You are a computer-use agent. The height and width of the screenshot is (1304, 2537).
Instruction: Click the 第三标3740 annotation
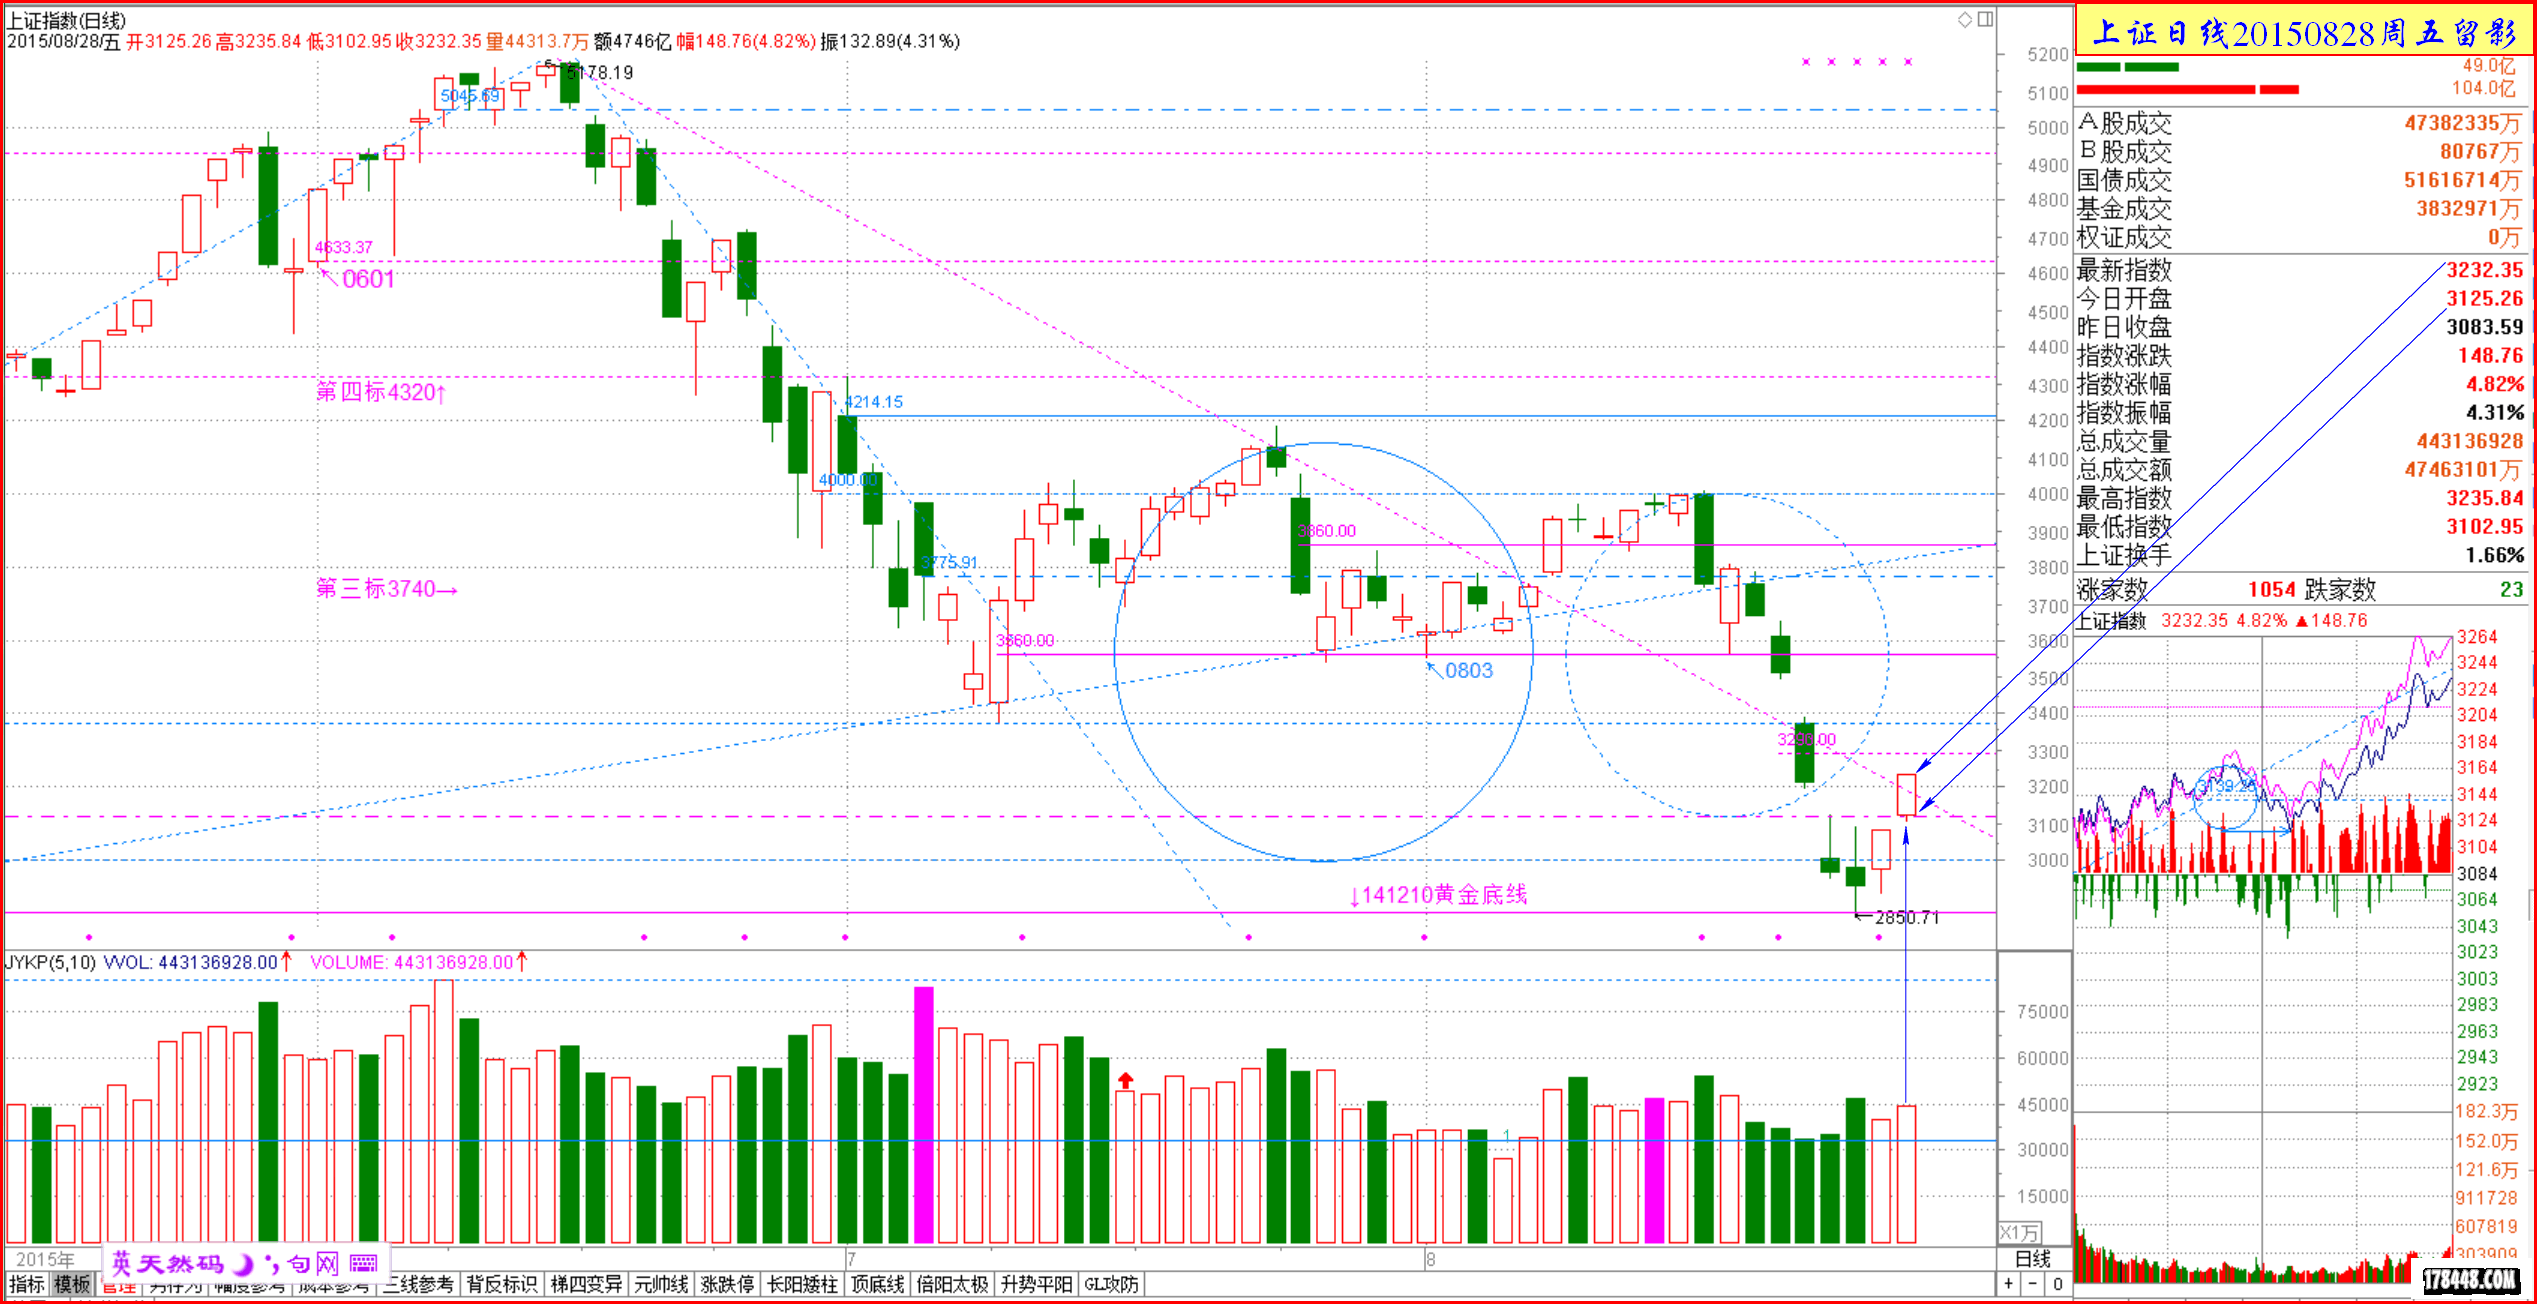tap(386, 588)
